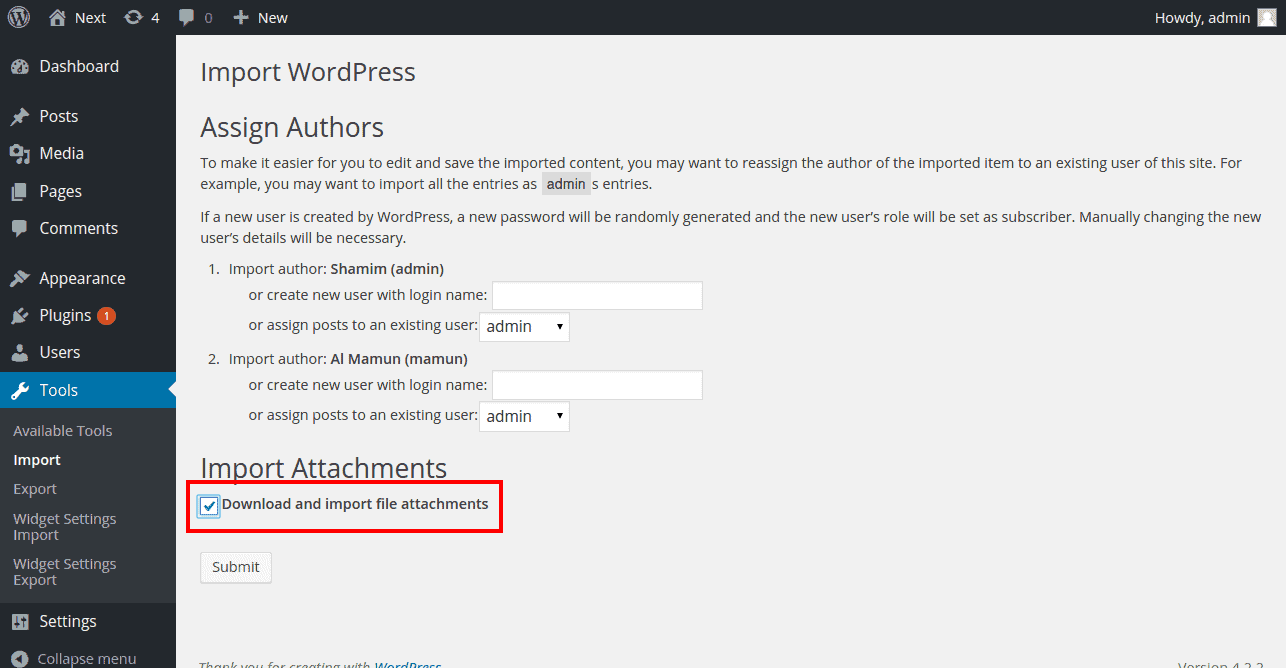
Task: Uncheck Download and import file attachments
Action: (x=208, y=506)
